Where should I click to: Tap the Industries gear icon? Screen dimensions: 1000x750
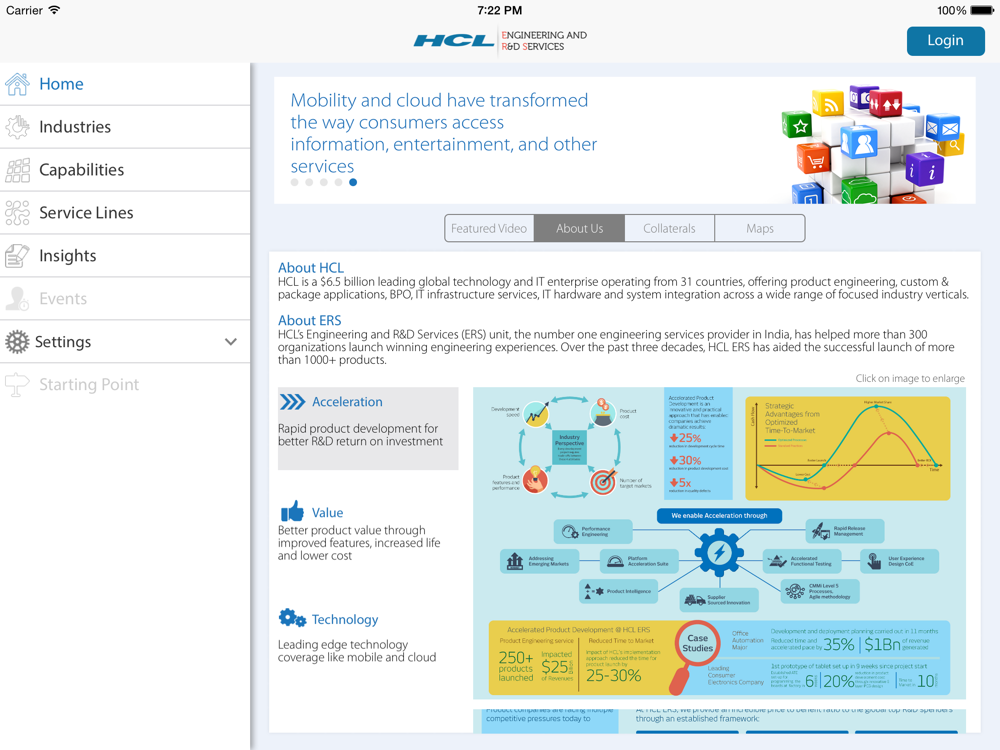tap(17, 127)
